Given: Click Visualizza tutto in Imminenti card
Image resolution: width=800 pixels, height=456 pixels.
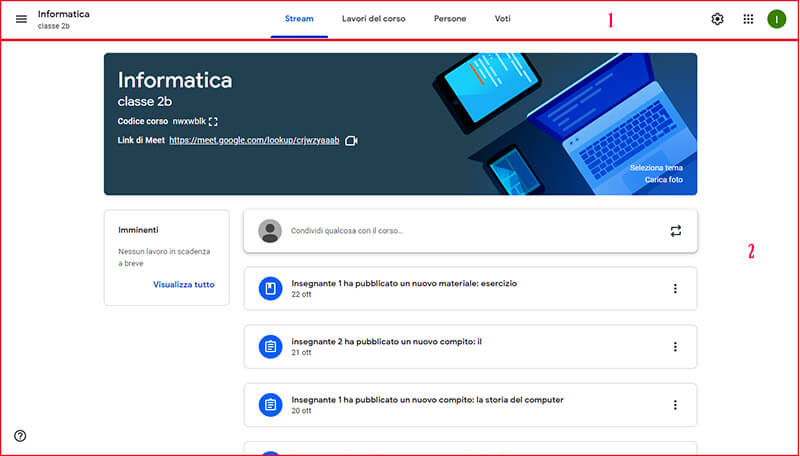Looking at the screenshot, I should [x=184, y=285].
